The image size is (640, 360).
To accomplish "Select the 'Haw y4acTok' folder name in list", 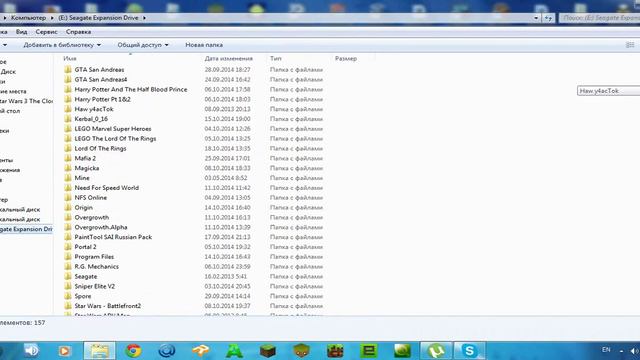I will (94, 109).
